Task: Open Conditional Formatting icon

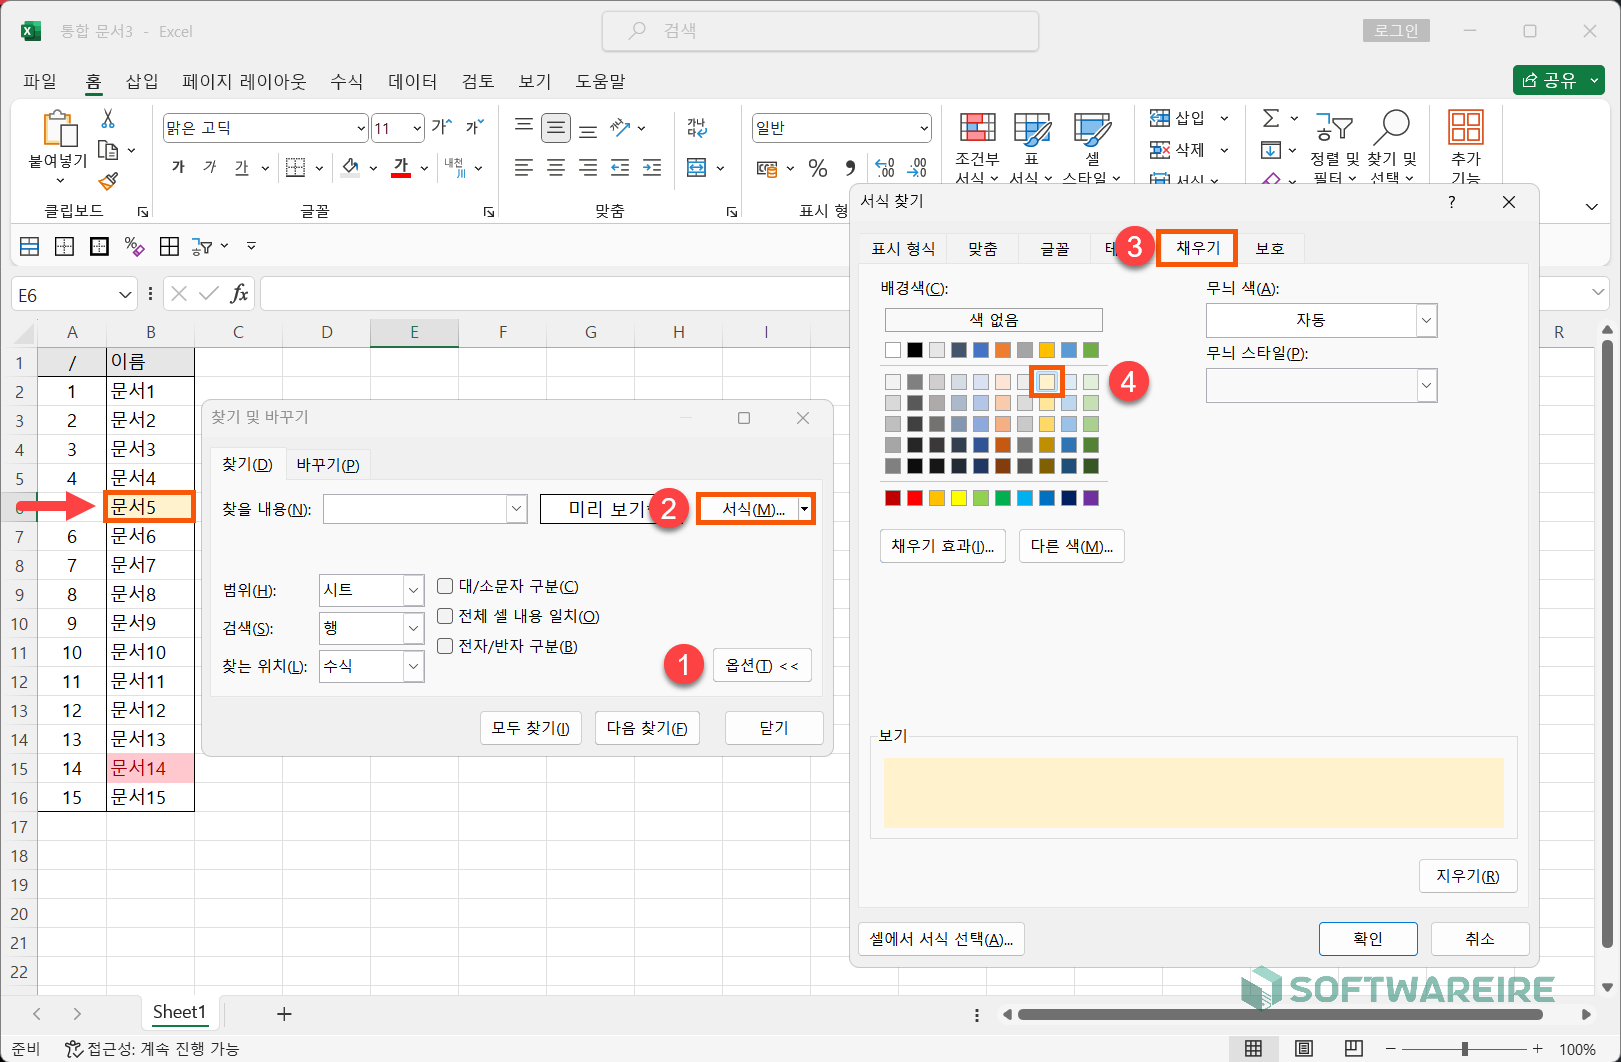Action: [x=977, y=128]
